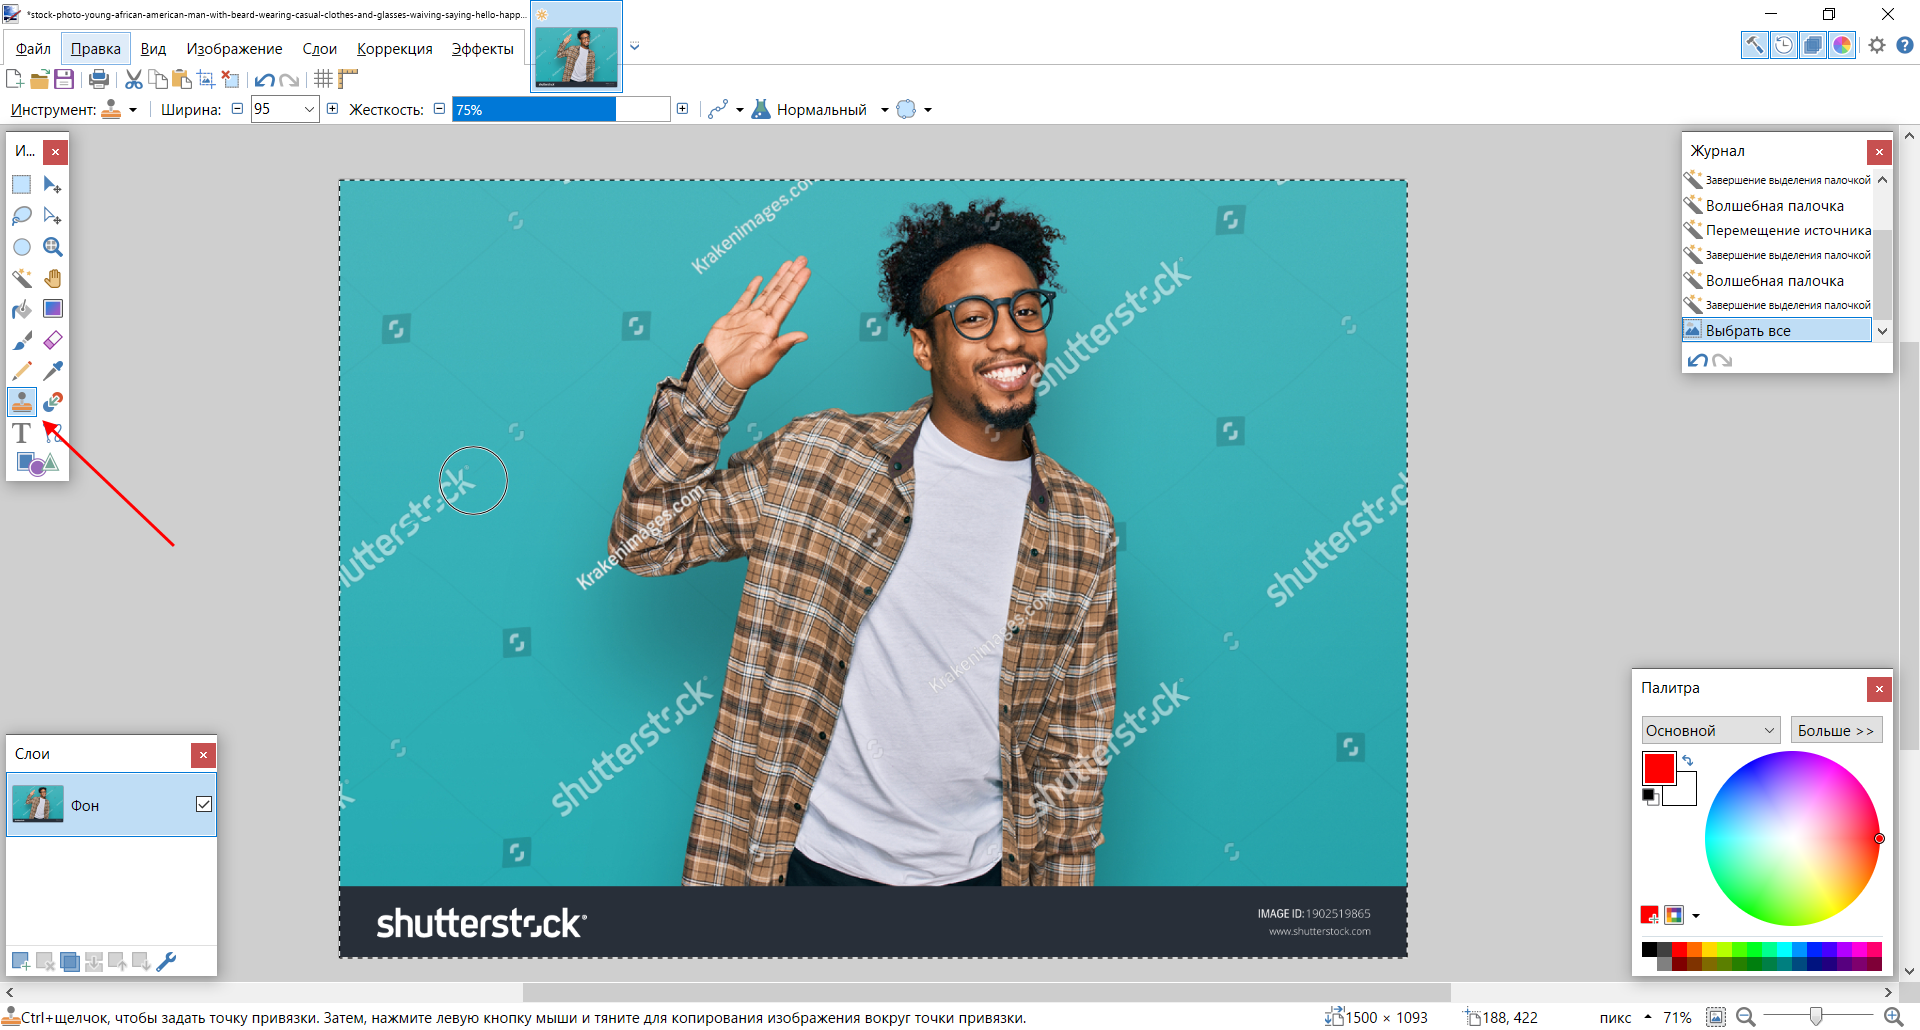
Task: Select the Recolor tool
Action: (x=53, y=402)
